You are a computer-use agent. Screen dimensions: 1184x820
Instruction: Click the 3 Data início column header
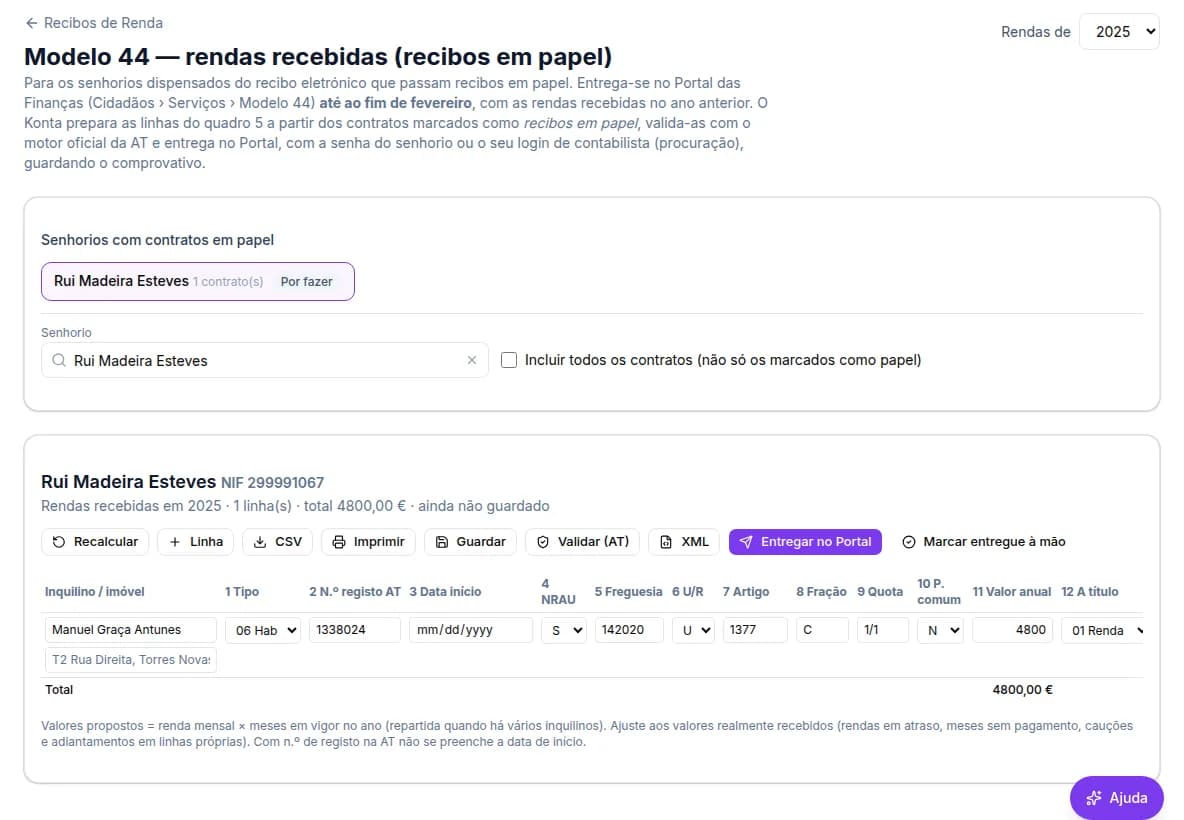pos(446,592)
